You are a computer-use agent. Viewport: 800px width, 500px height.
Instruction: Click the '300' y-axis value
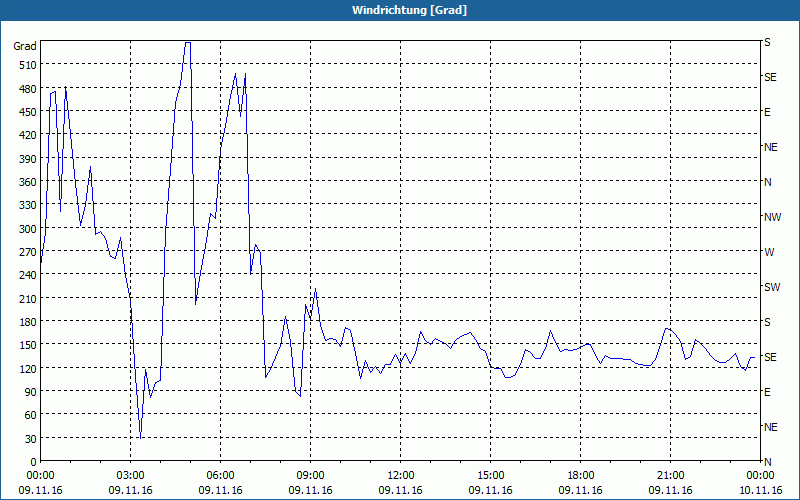coord(28,228)
